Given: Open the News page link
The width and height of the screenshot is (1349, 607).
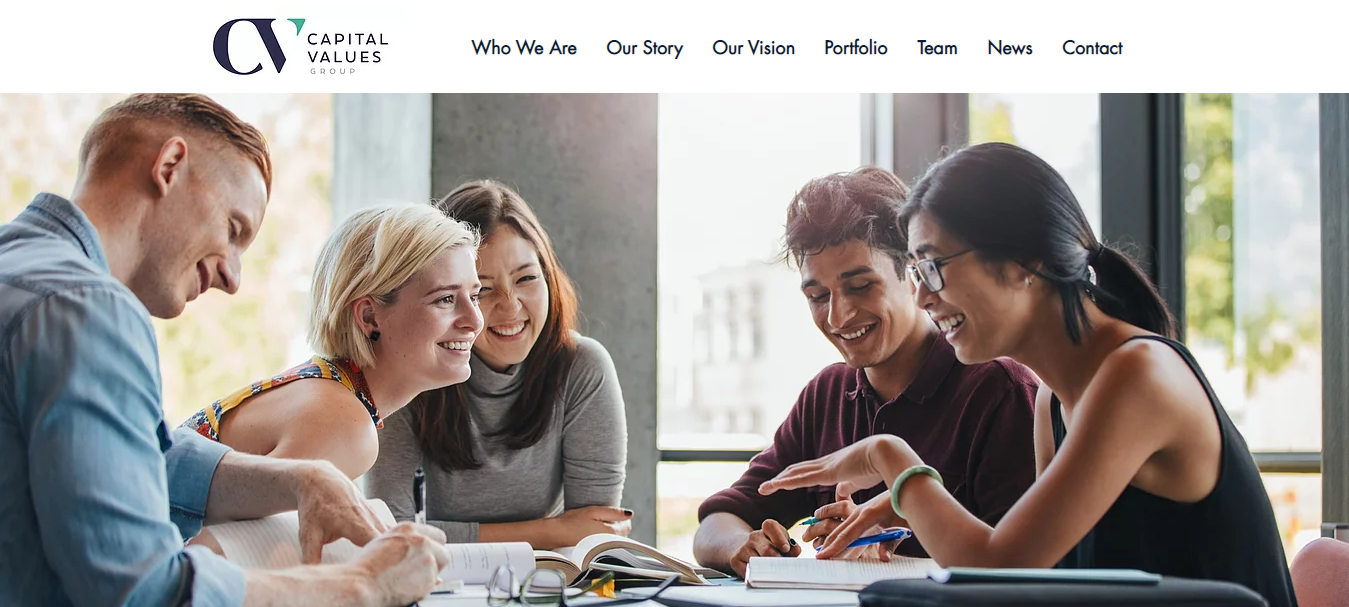Looking at the screenshot, I should coord(1010,48).
